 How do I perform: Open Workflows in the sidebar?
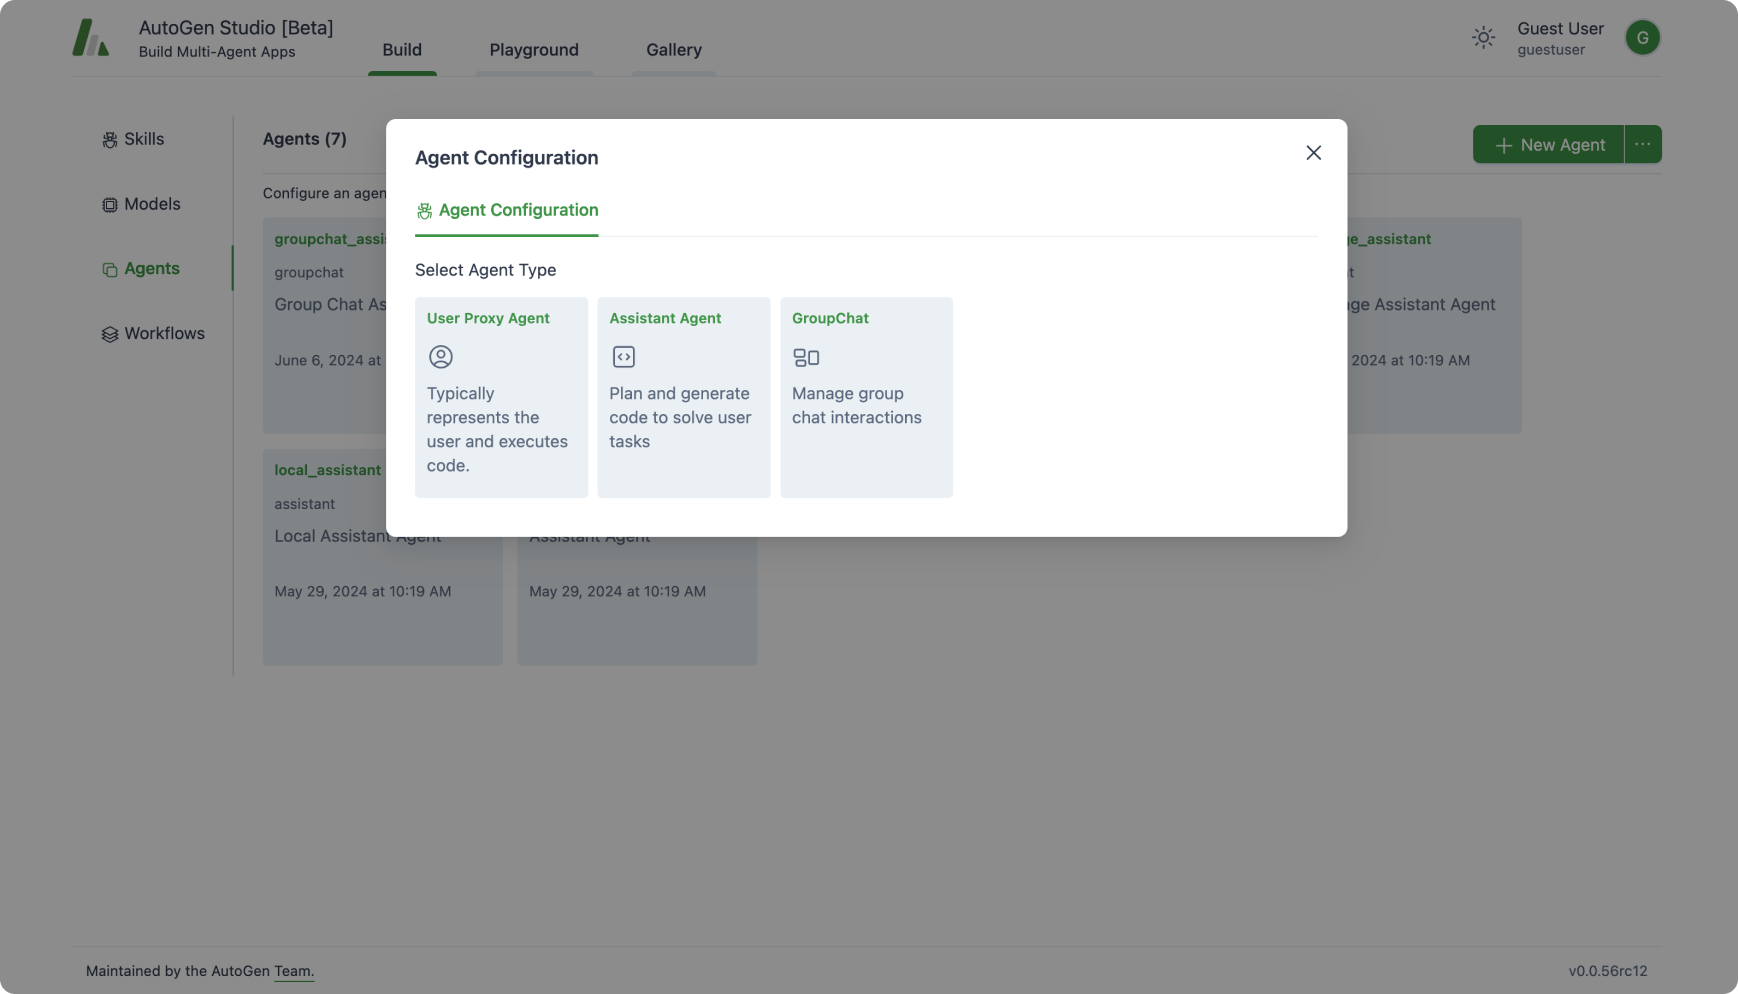tap(164, 334)
